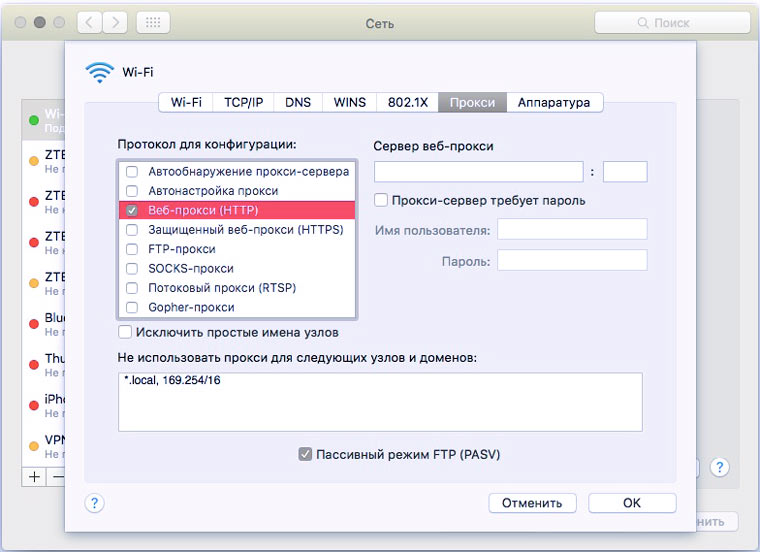760x552 pixels.
Task: Click the plus button under the services list
Action: pyautogui.click(x=34, y=477)
